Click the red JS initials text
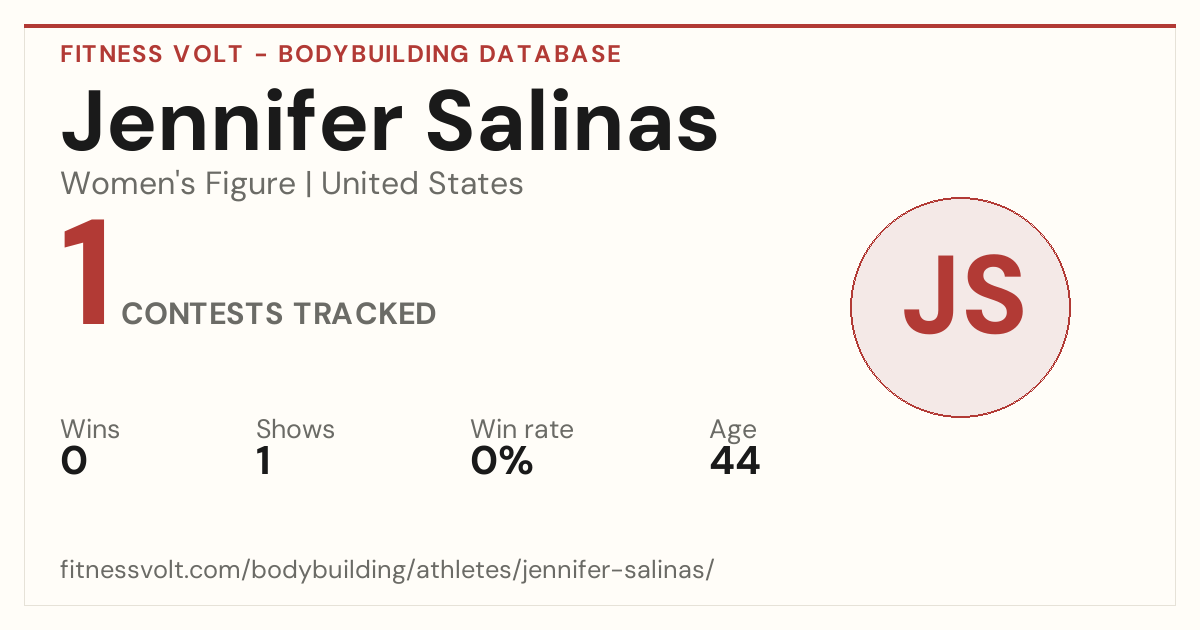Image resolution: width=1200 pixels, height=630 pixels. (x=963, y=296)
